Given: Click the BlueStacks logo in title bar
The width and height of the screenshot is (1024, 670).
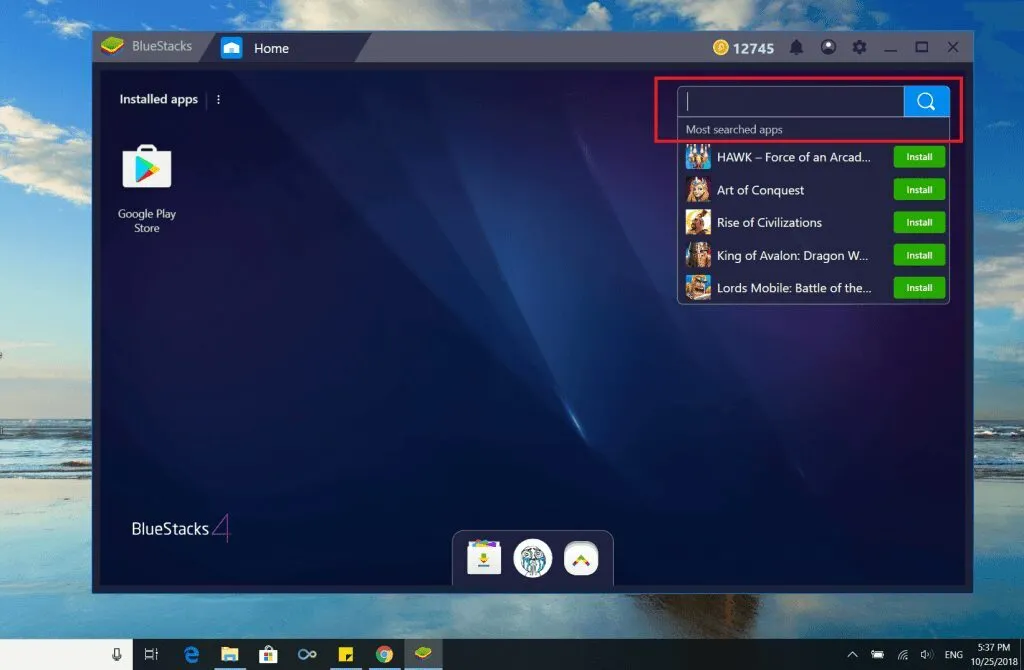Looking at the screenshot, I should [112, 46].
